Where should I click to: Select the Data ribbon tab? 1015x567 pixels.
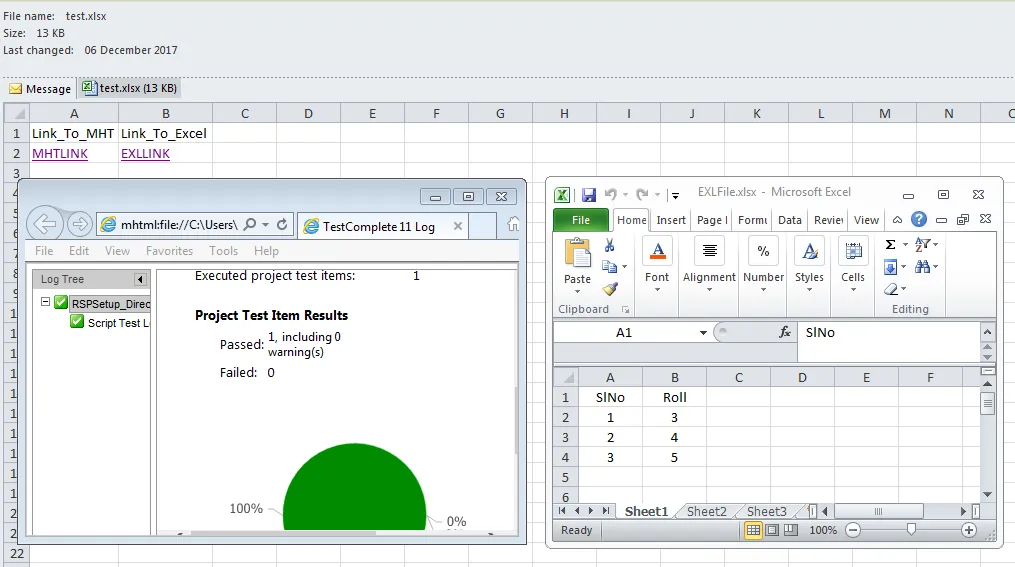pos(790,220)
